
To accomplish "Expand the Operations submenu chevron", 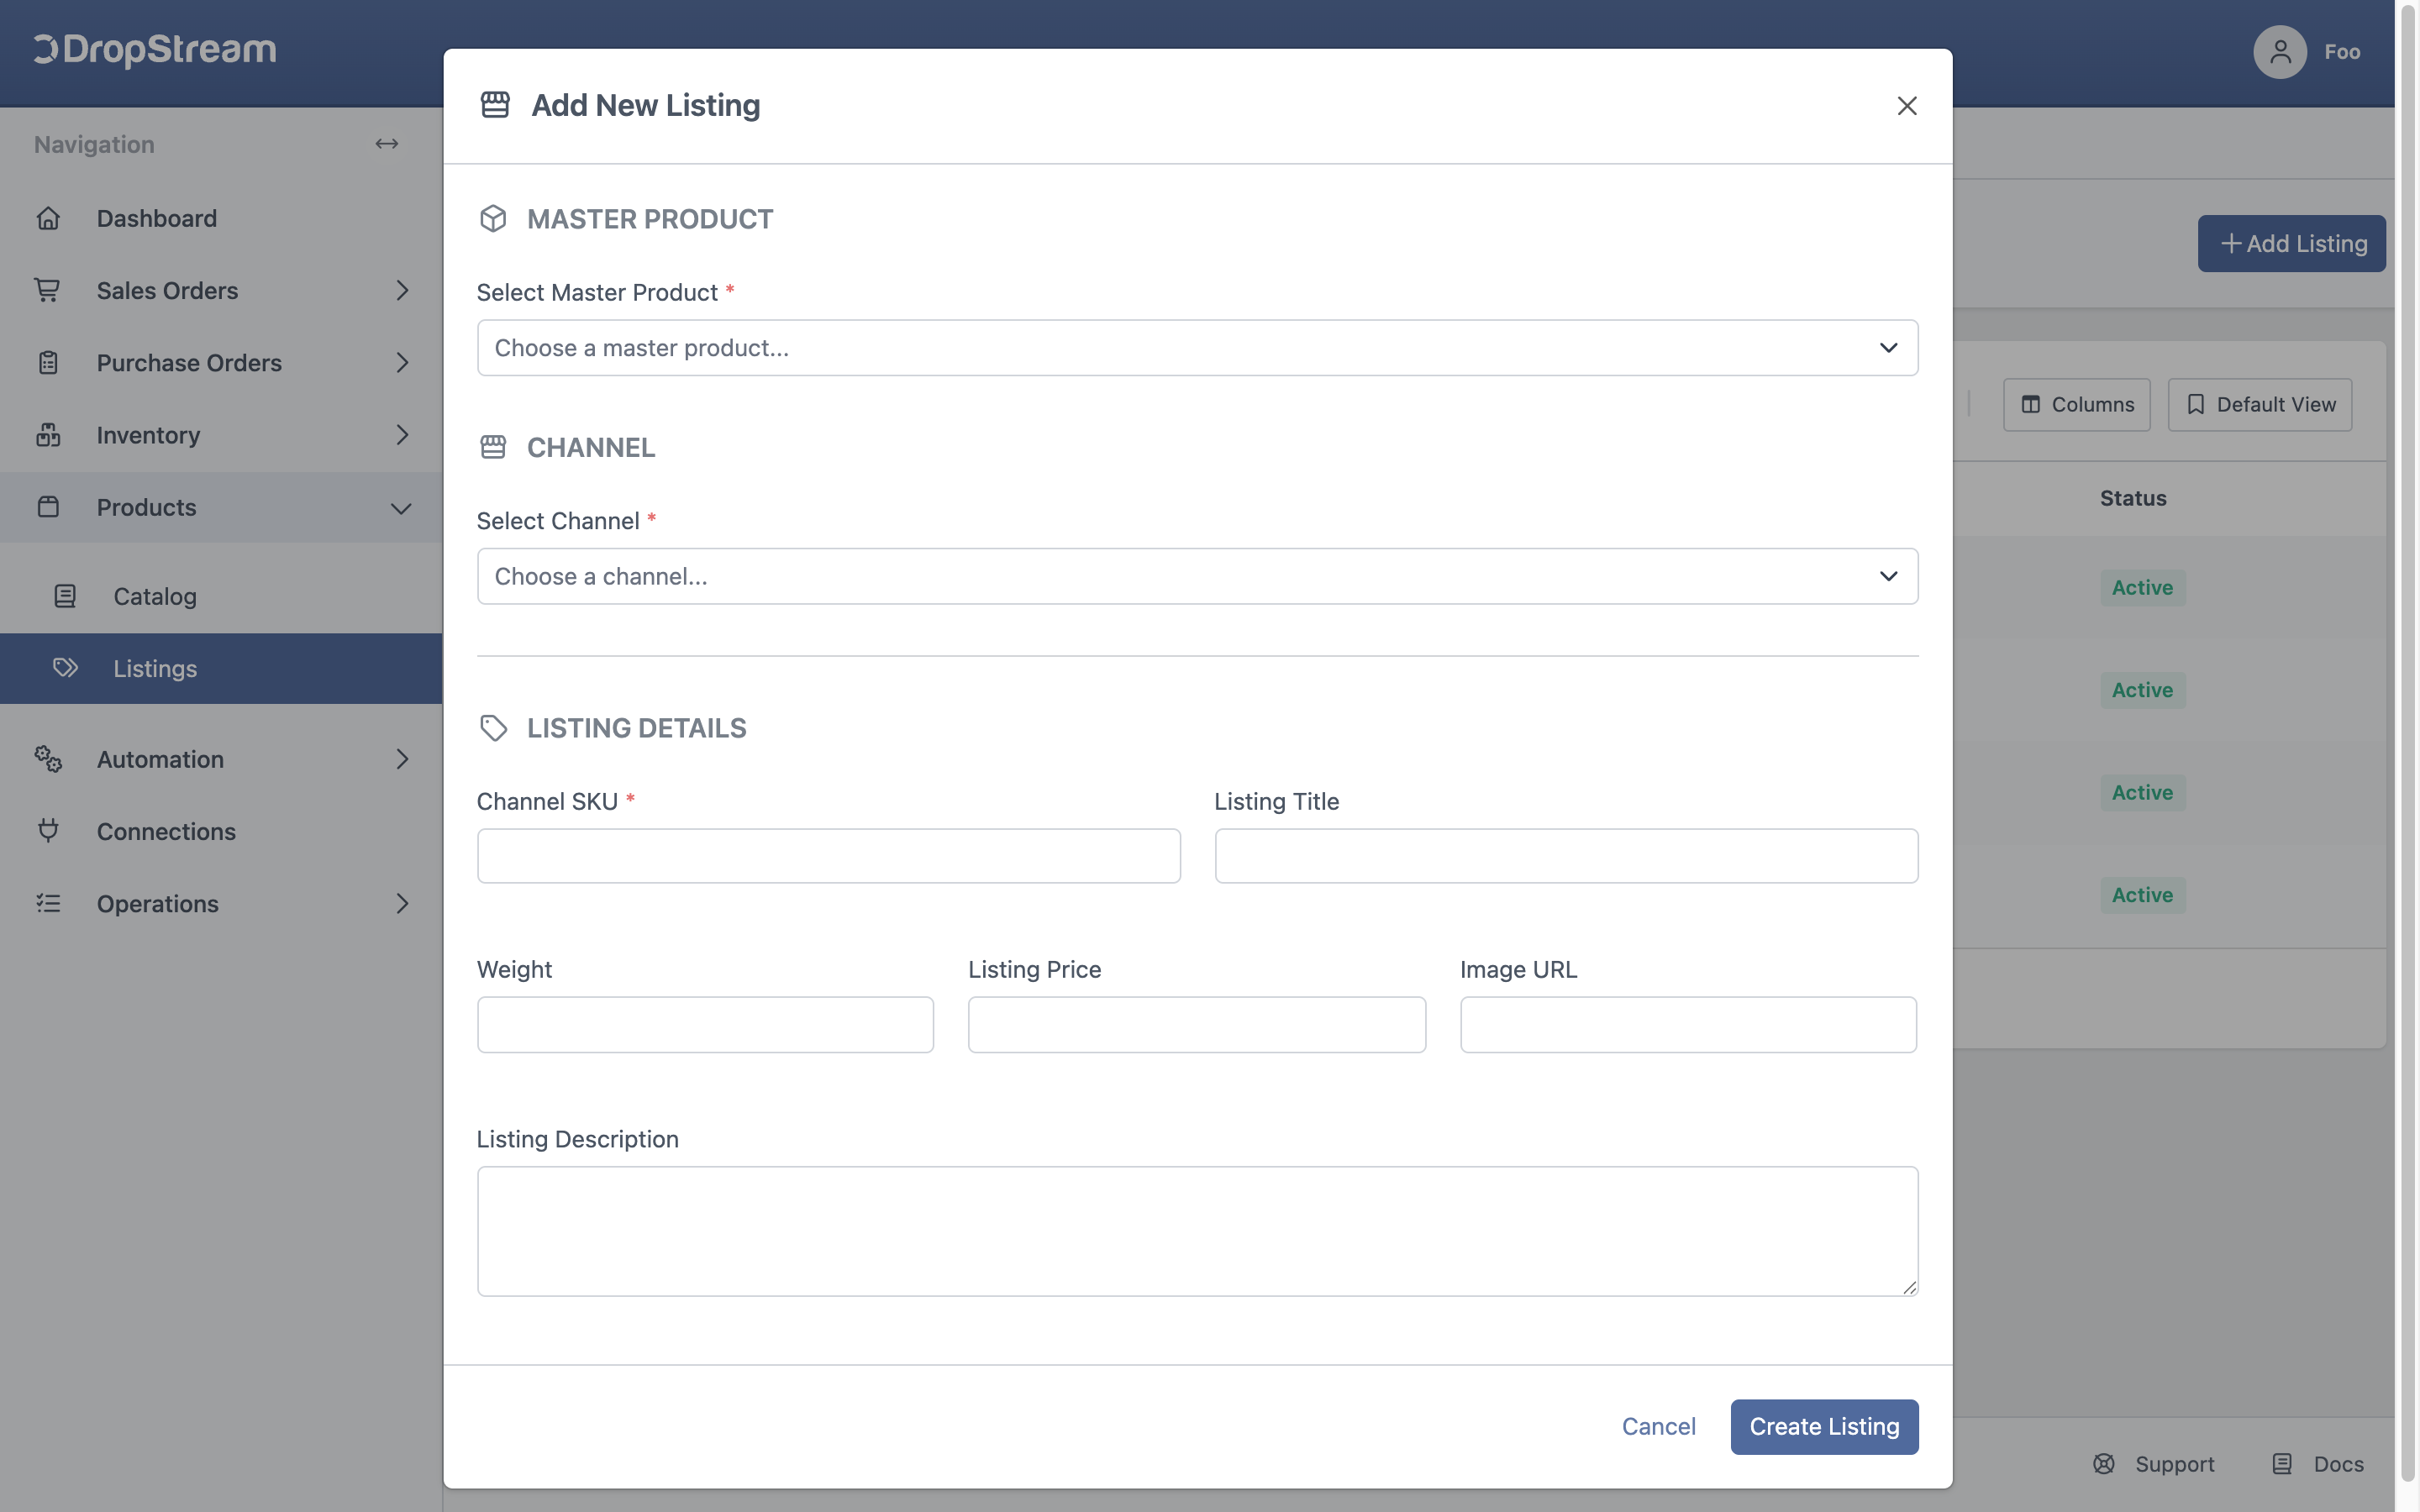I will [x=402, y=903].
